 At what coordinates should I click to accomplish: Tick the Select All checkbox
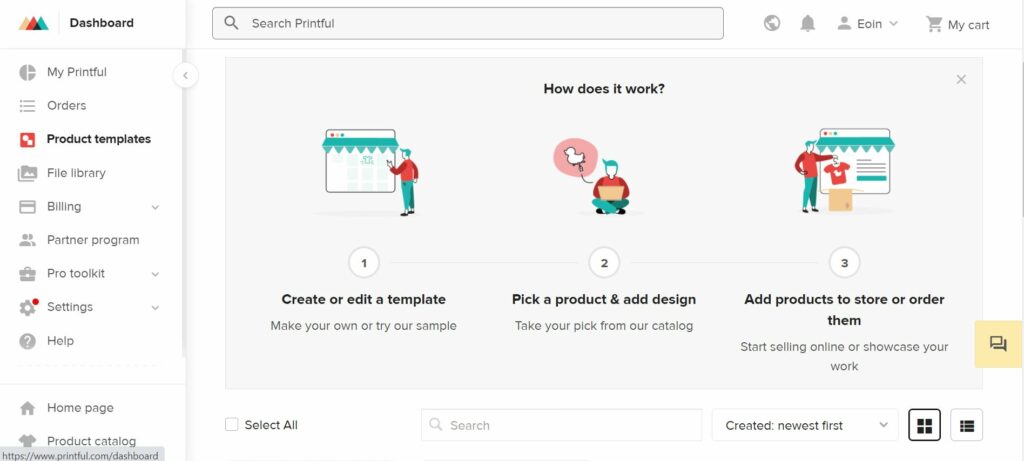pos(231,424)
